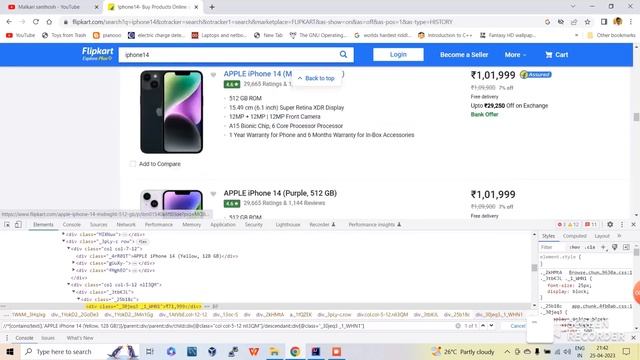Open the Cart
Viewport: 640px width, 360px height.
pyautogui.click(x=557, y=55)
